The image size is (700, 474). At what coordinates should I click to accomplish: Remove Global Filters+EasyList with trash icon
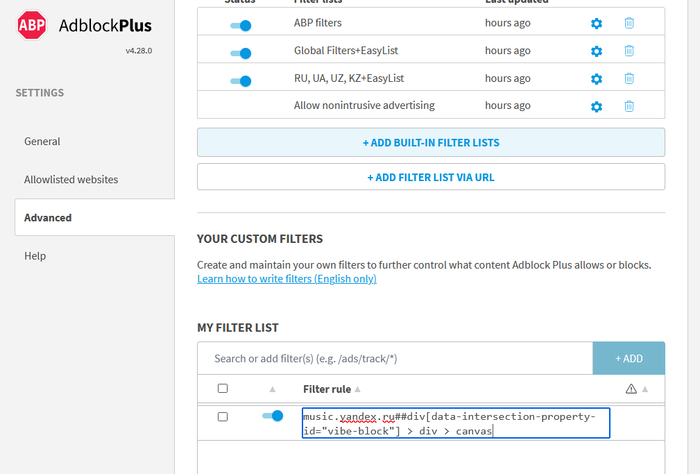tap(629, 51)
